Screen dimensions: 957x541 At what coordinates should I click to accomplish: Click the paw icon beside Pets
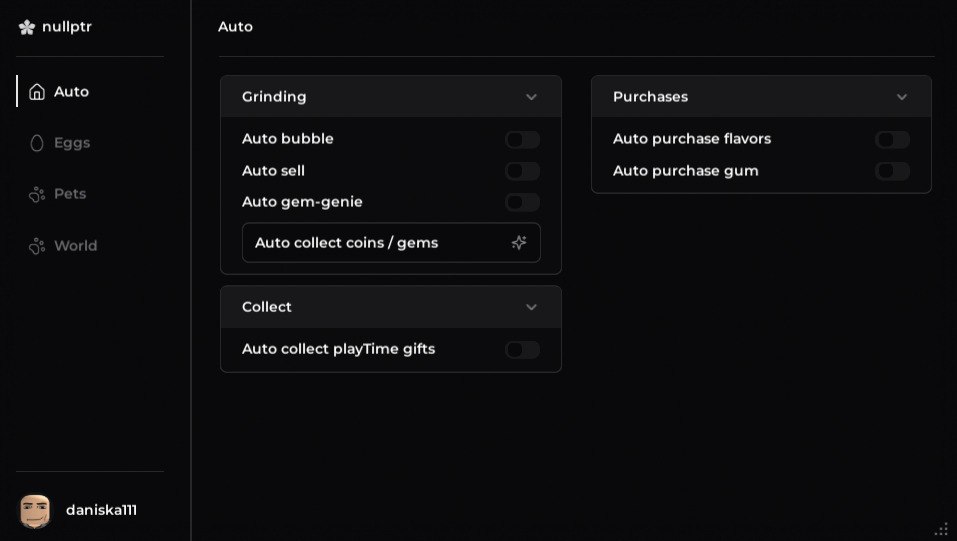click(37, 194)
